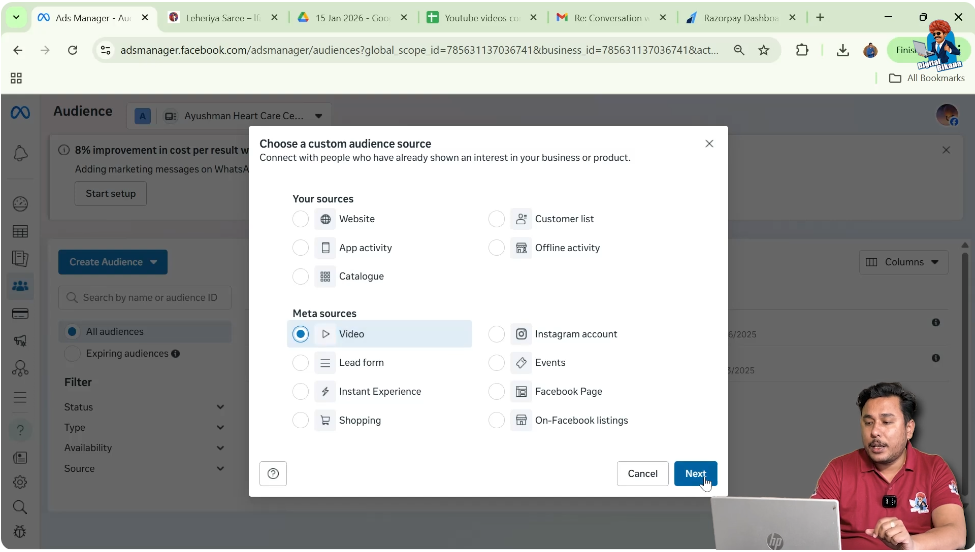Dismiss the cost improvement banner

[946, 150]
